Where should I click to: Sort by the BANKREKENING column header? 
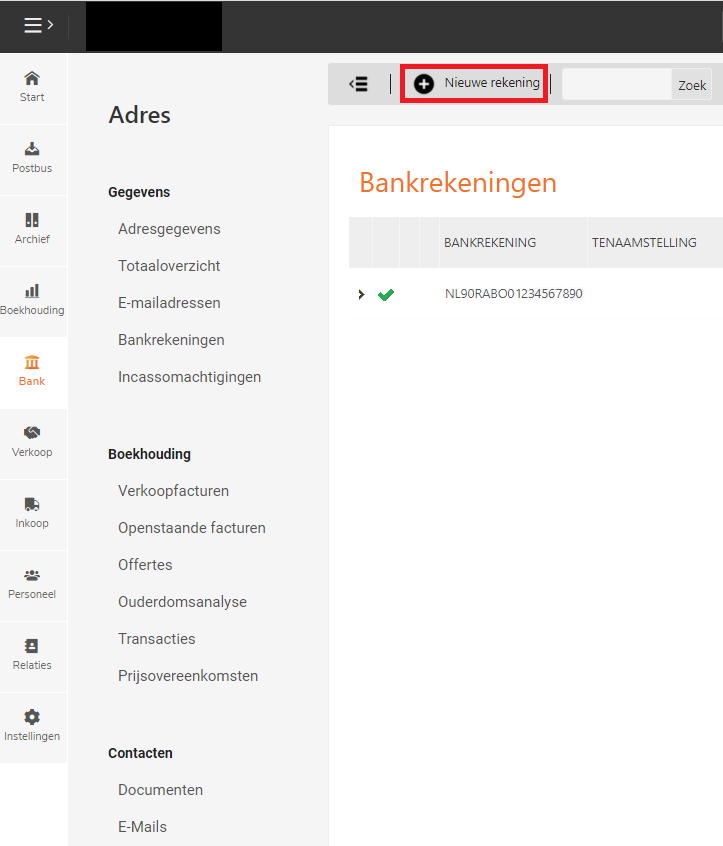490,243
